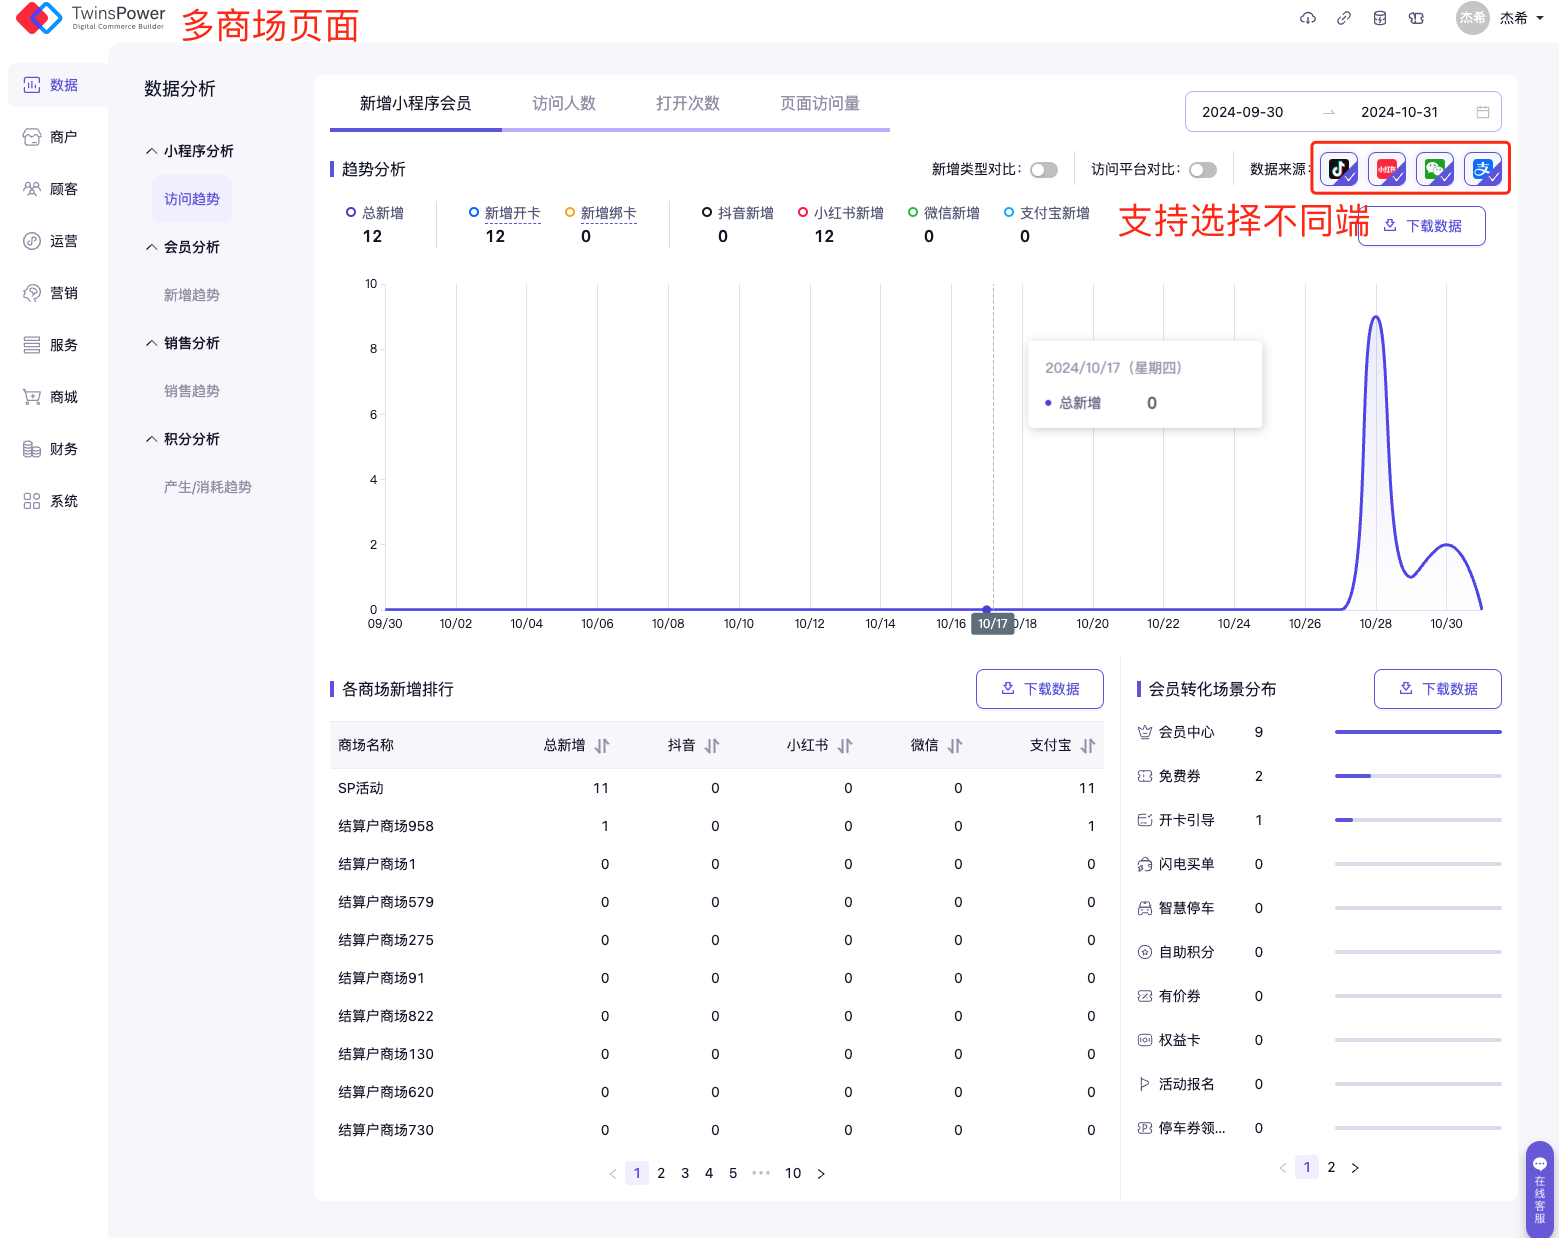Open the 在线客服 online support widget
The width and height of the screenshot is (1559, 1238).
1539,1188
